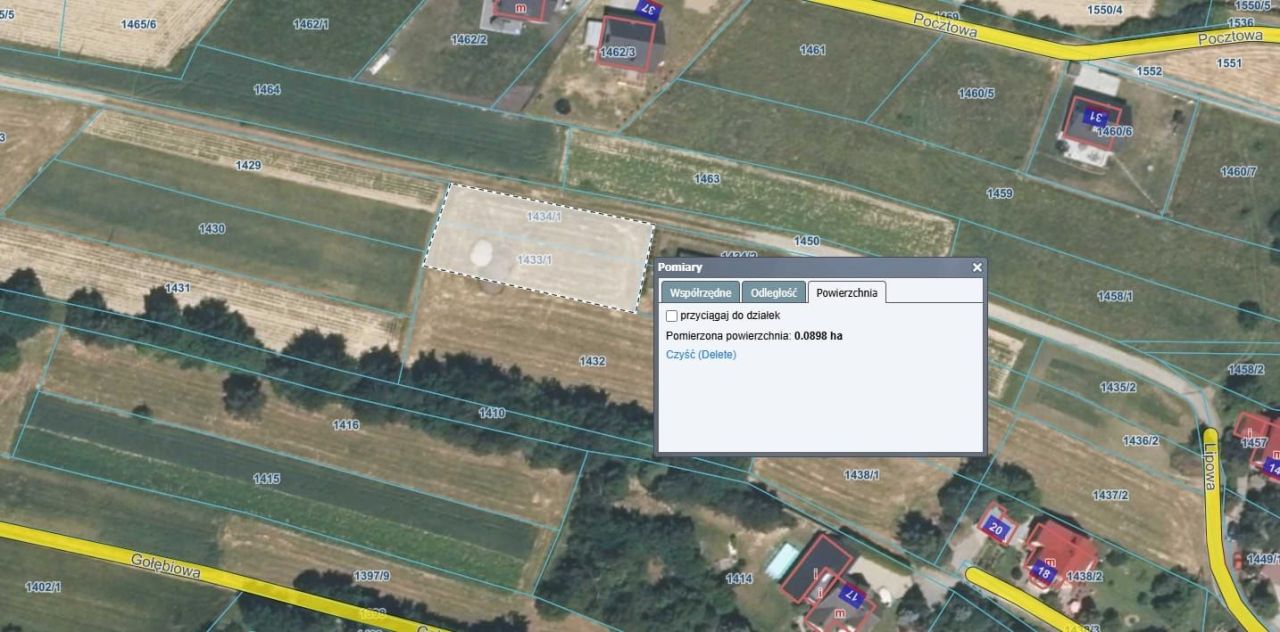Image resolution: width=1280 pixels, height=632 pixels.
Task: Click house number marker 37
Action: coord(648,9)
